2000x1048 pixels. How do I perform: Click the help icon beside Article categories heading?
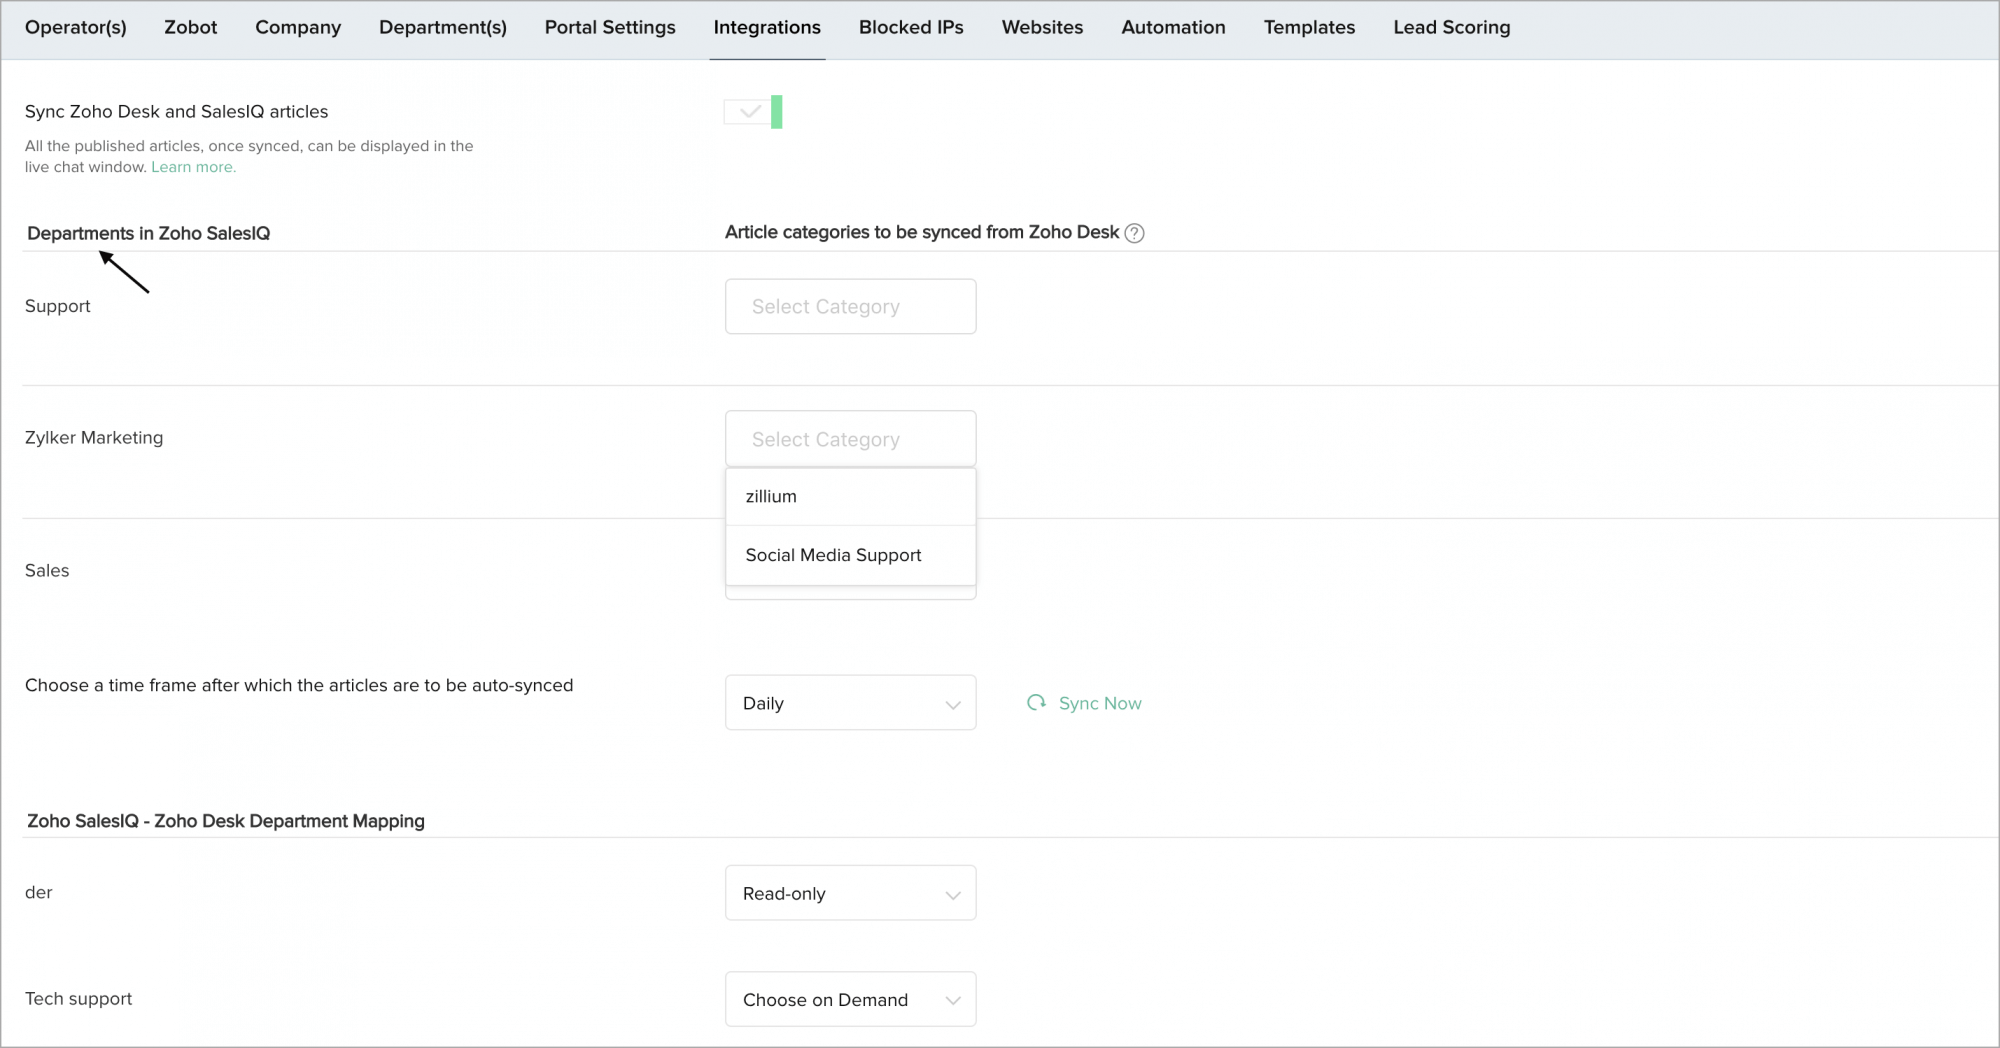[1134, 233]
